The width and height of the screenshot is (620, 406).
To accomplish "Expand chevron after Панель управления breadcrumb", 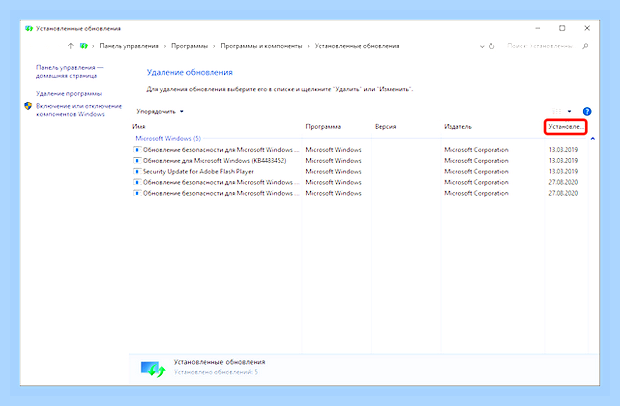I will coord(165,46).
